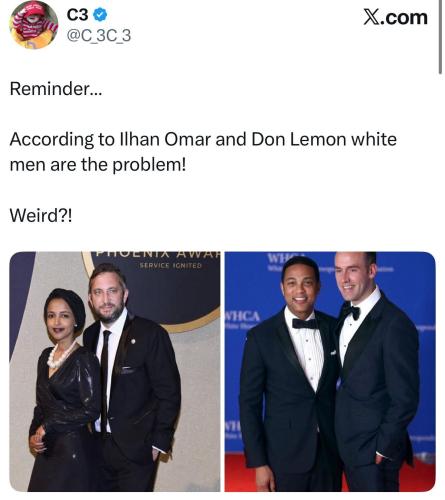Click the "Reminder..." line of the tweet

pos(56,89)
